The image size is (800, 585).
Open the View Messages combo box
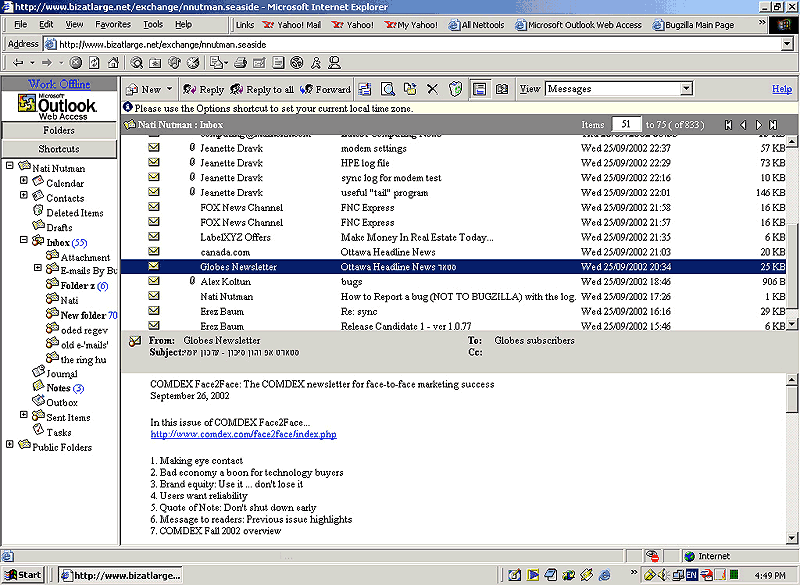[x=619, y=89]
